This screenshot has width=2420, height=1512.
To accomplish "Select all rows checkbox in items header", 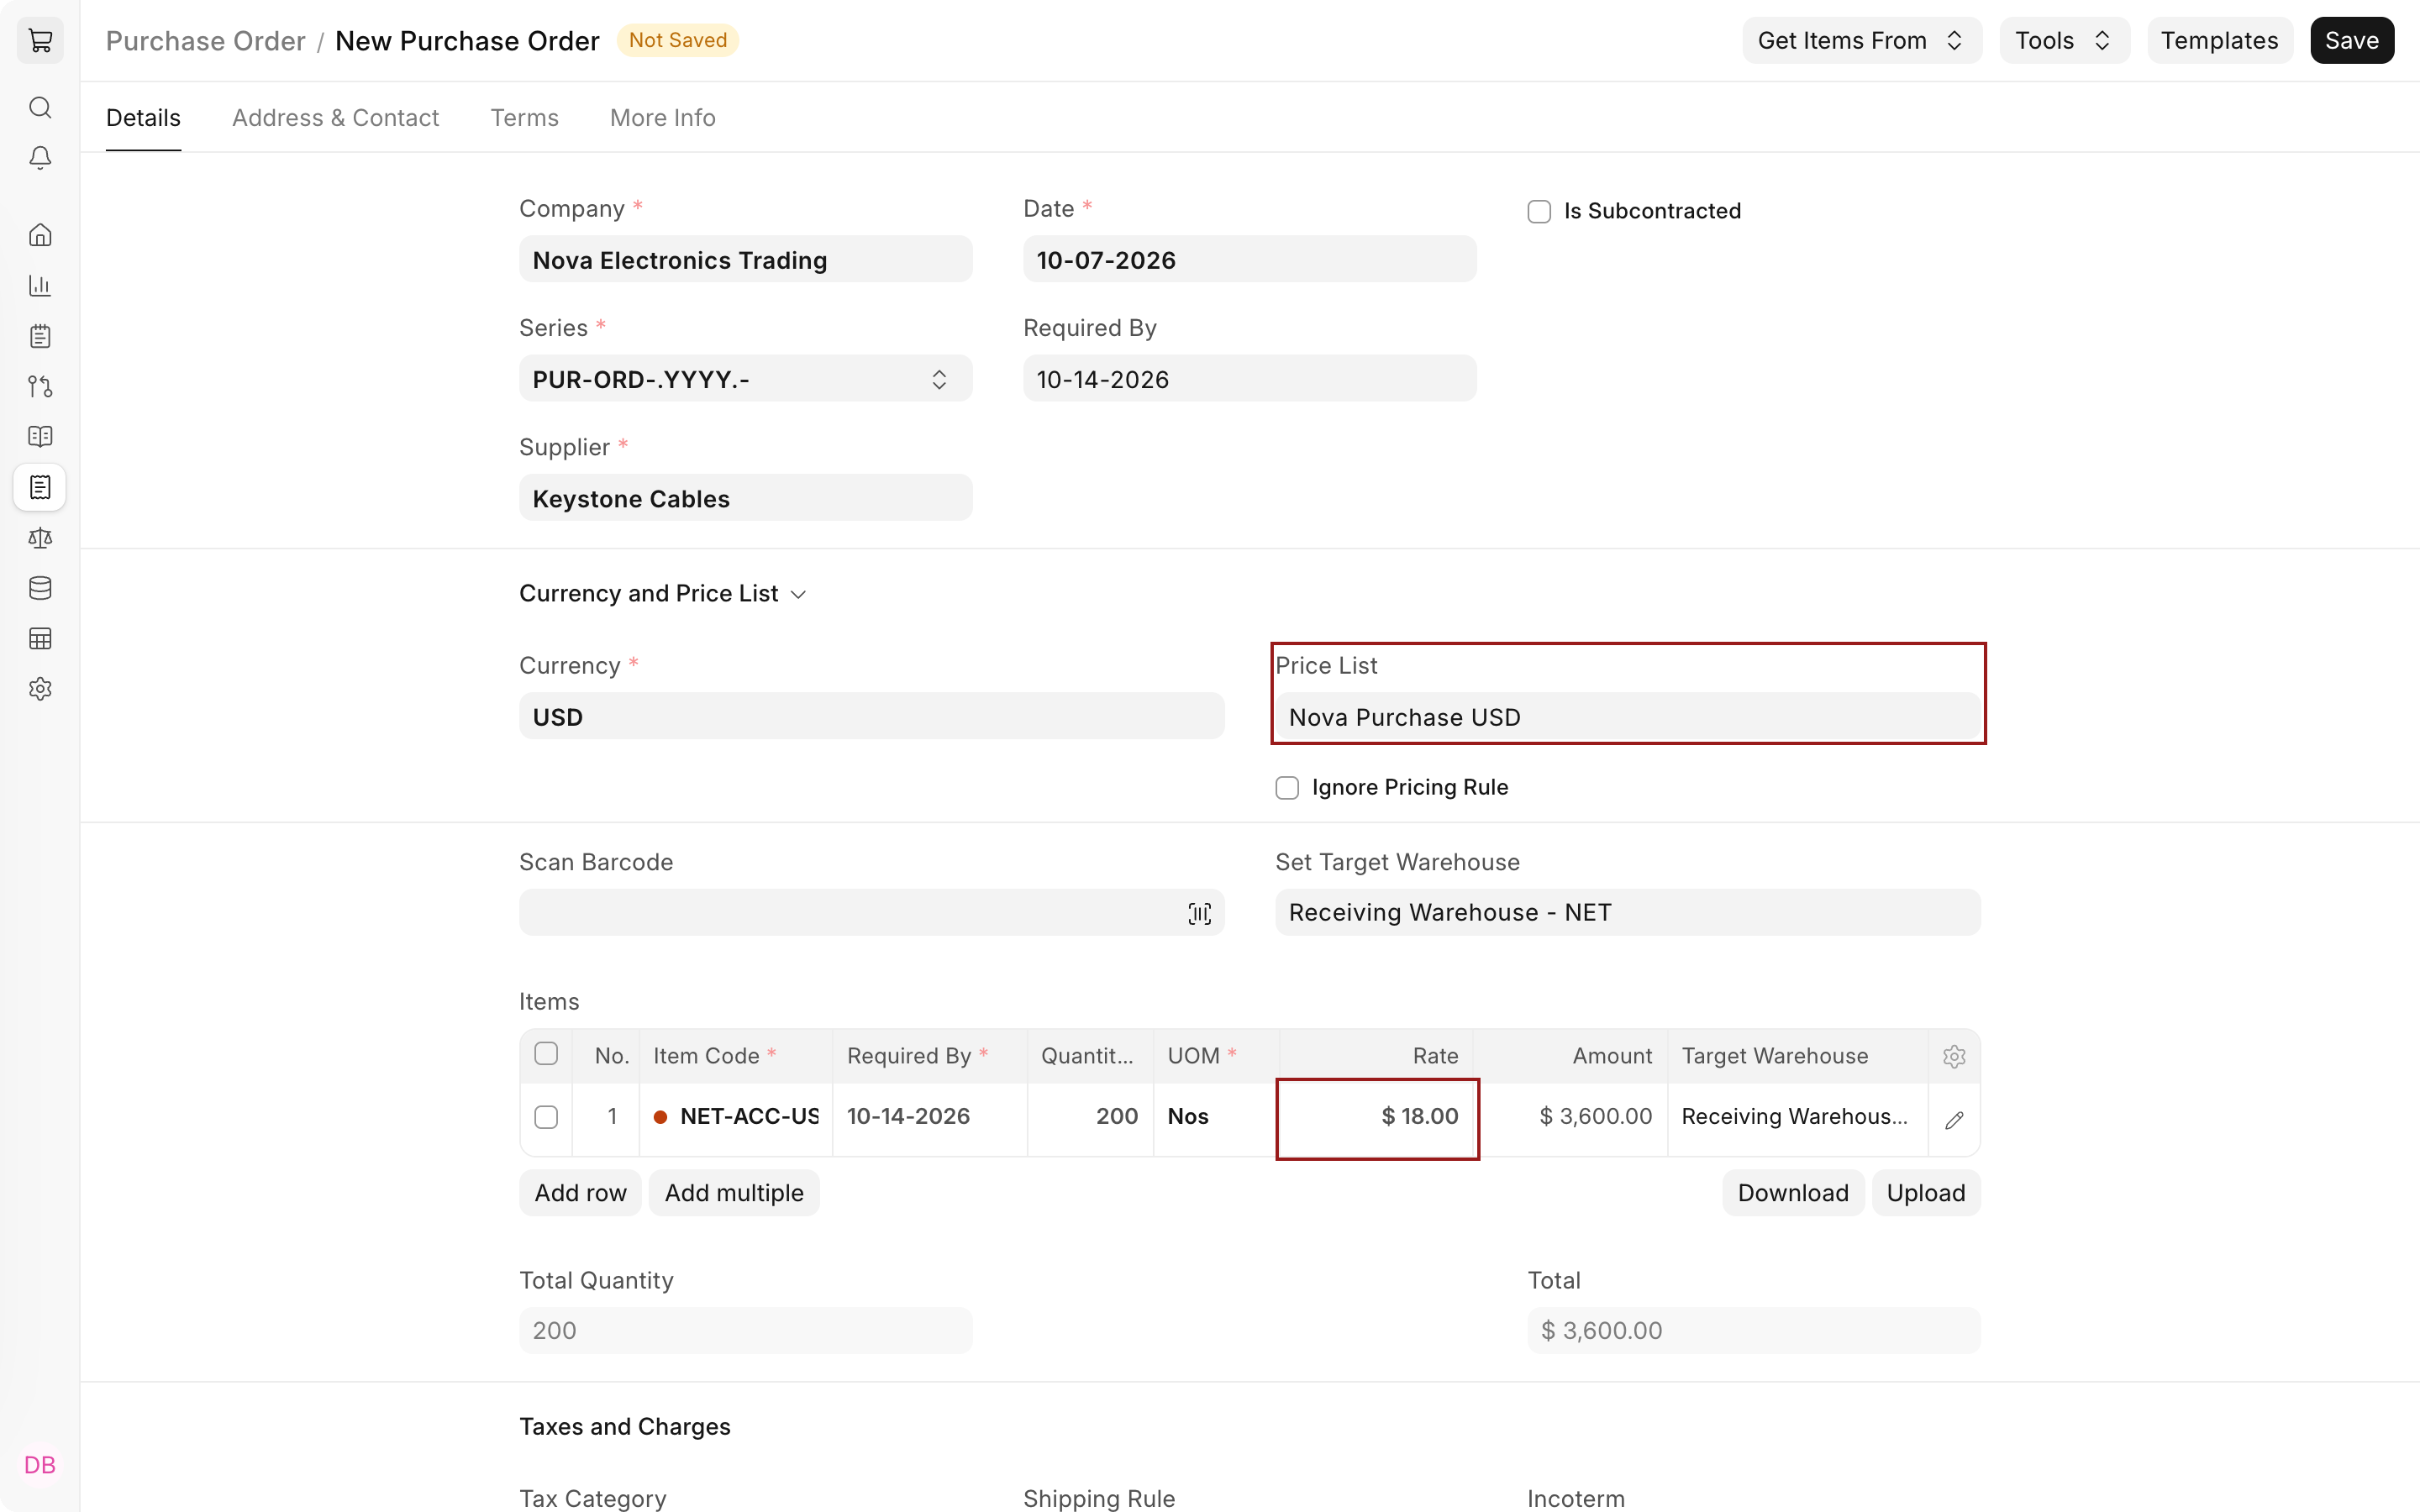I will click(x=546, y=1054).
